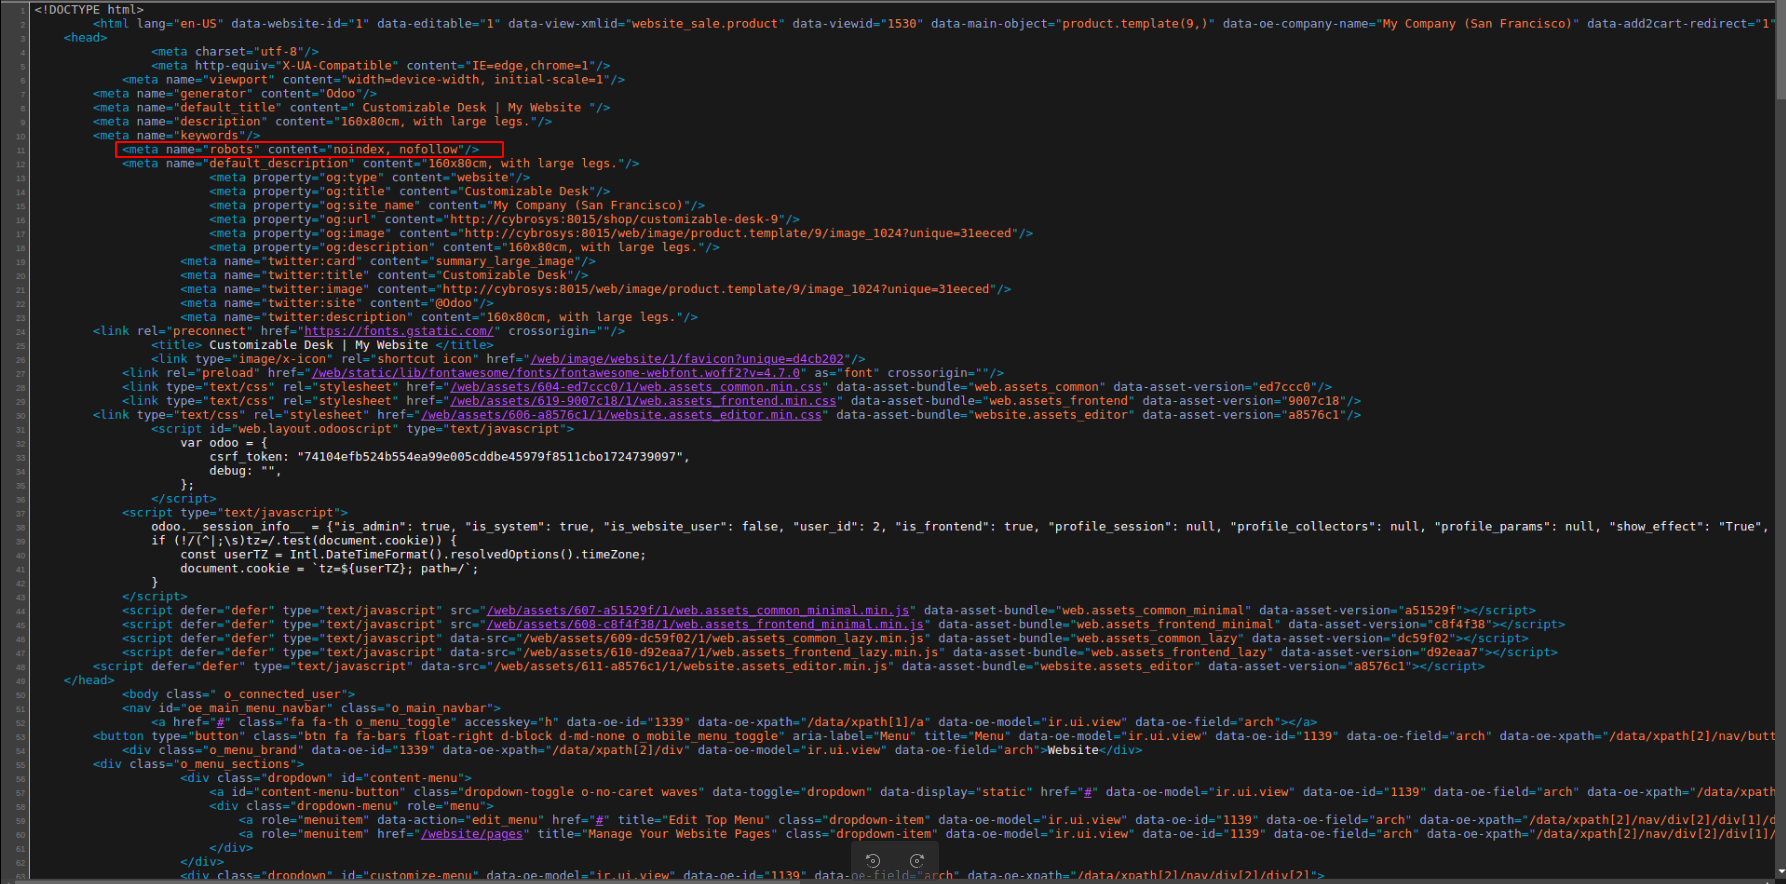Click the og:type meta property line
Viewport: 1786px width, 884px height.
click(370, 178)
